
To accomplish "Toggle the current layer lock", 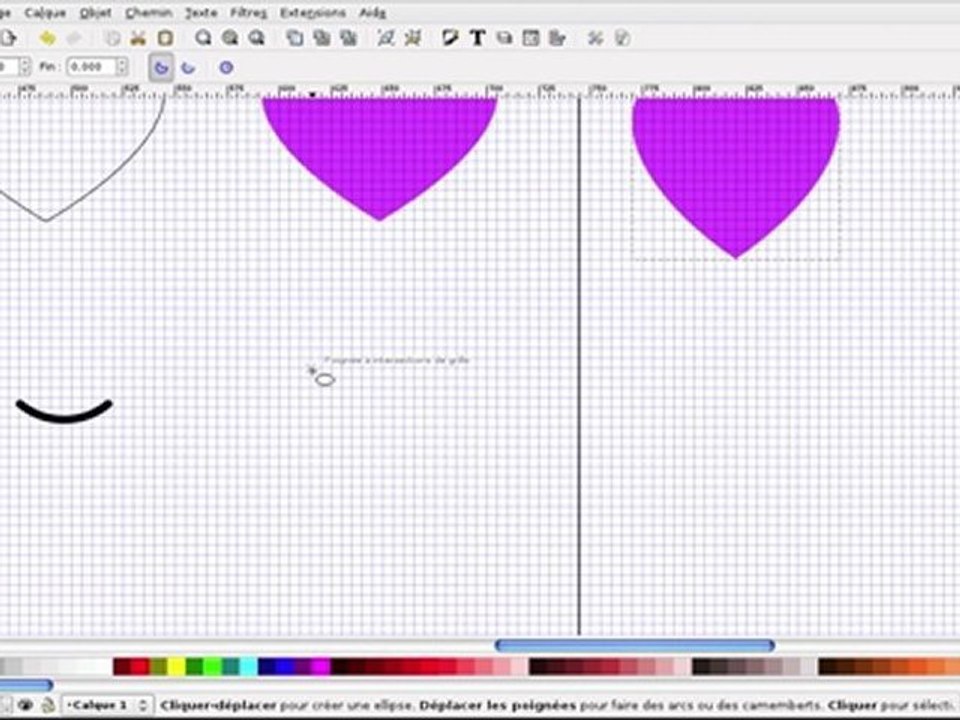I will pos(48,705).
